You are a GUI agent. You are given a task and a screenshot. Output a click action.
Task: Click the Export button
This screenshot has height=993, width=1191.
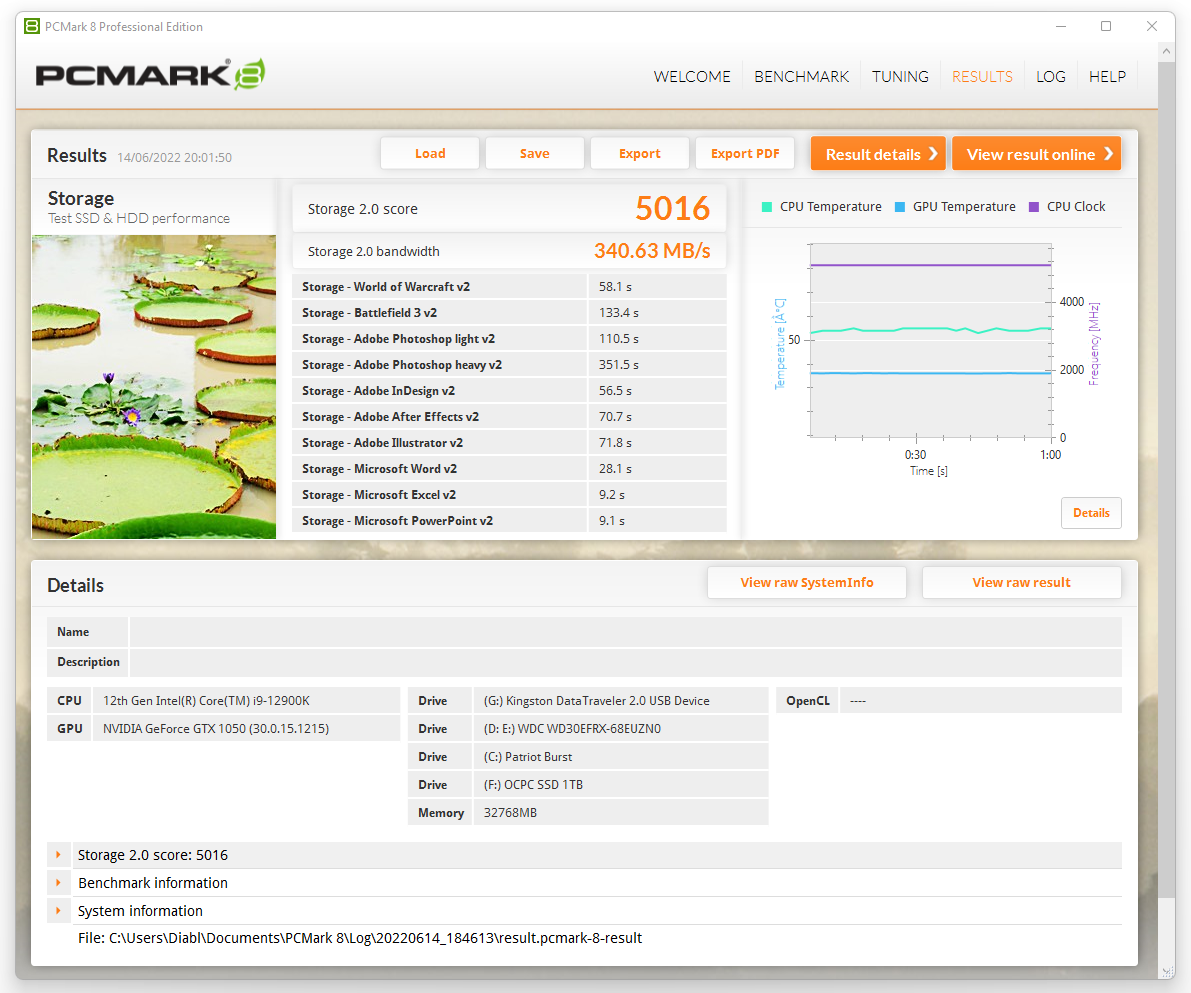[640, 153]
